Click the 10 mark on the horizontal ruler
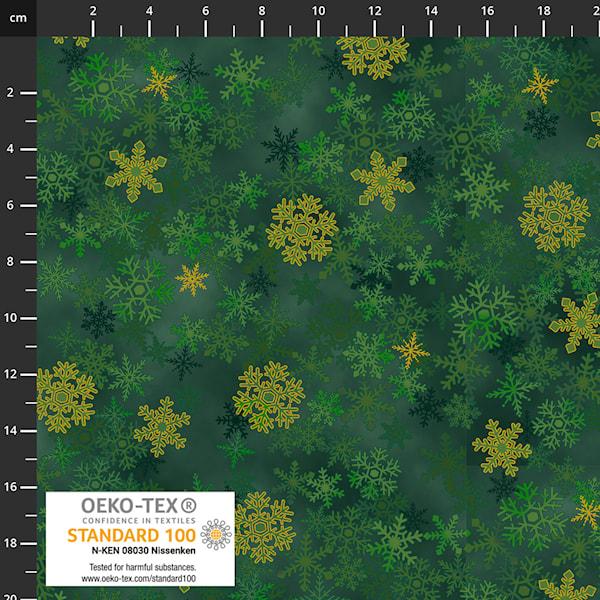Screen dimensions: 600x600 pyautogui.click(x=318, y=11)
